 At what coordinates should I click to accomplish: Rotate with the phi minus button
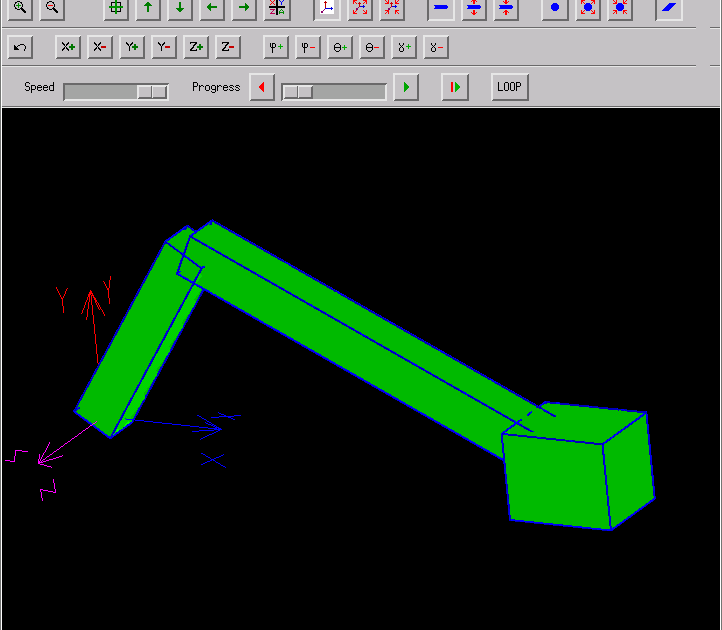click(x=308, y=47)
